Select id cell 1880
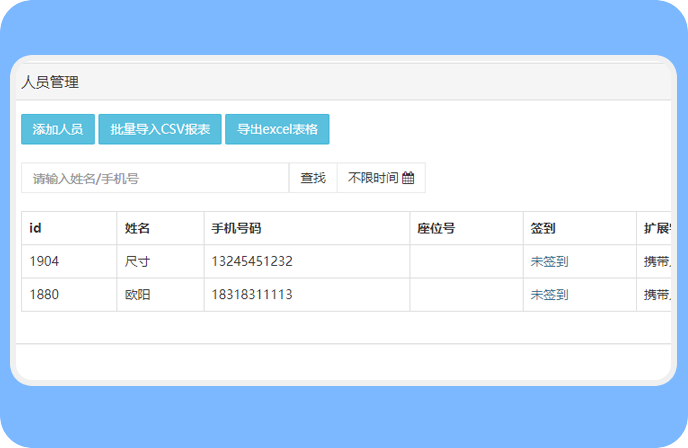Viewport: 688px width, 448px height. point(69,294)
